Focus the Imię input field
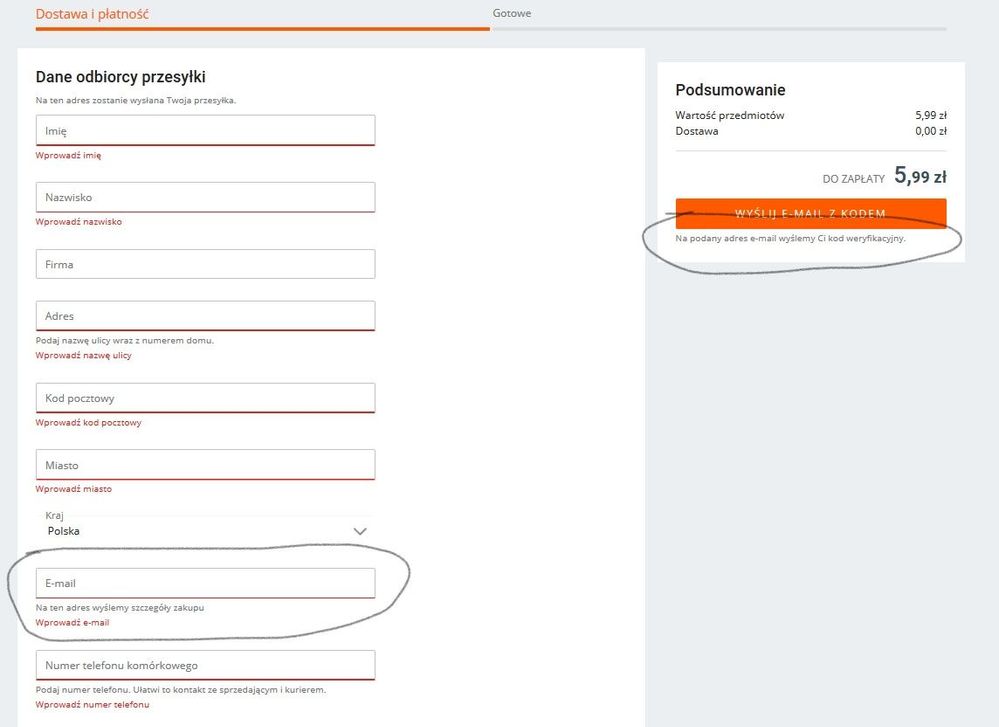This screenshot has width=999, height=727. click(x=205, y=130)
